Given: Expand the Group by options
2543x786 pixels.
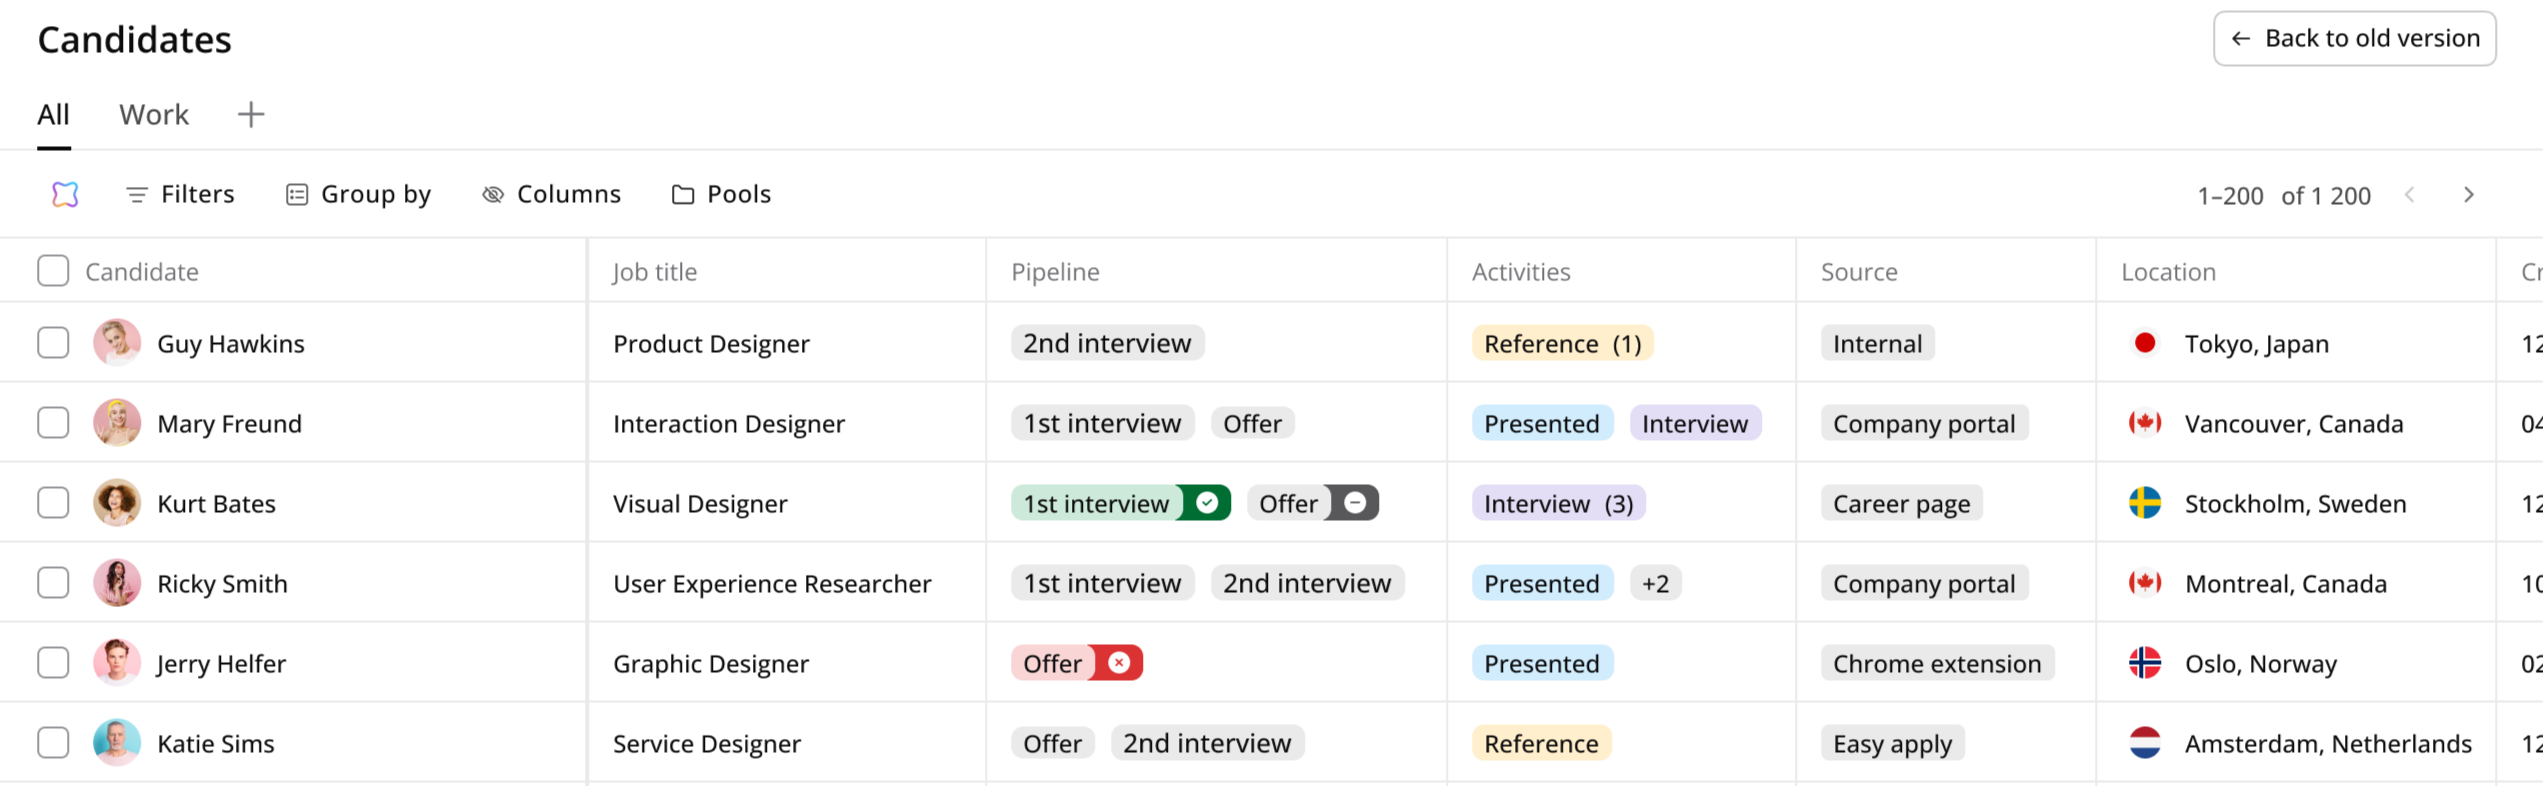Looking at the screenshot, I should [x=358, y=194].
